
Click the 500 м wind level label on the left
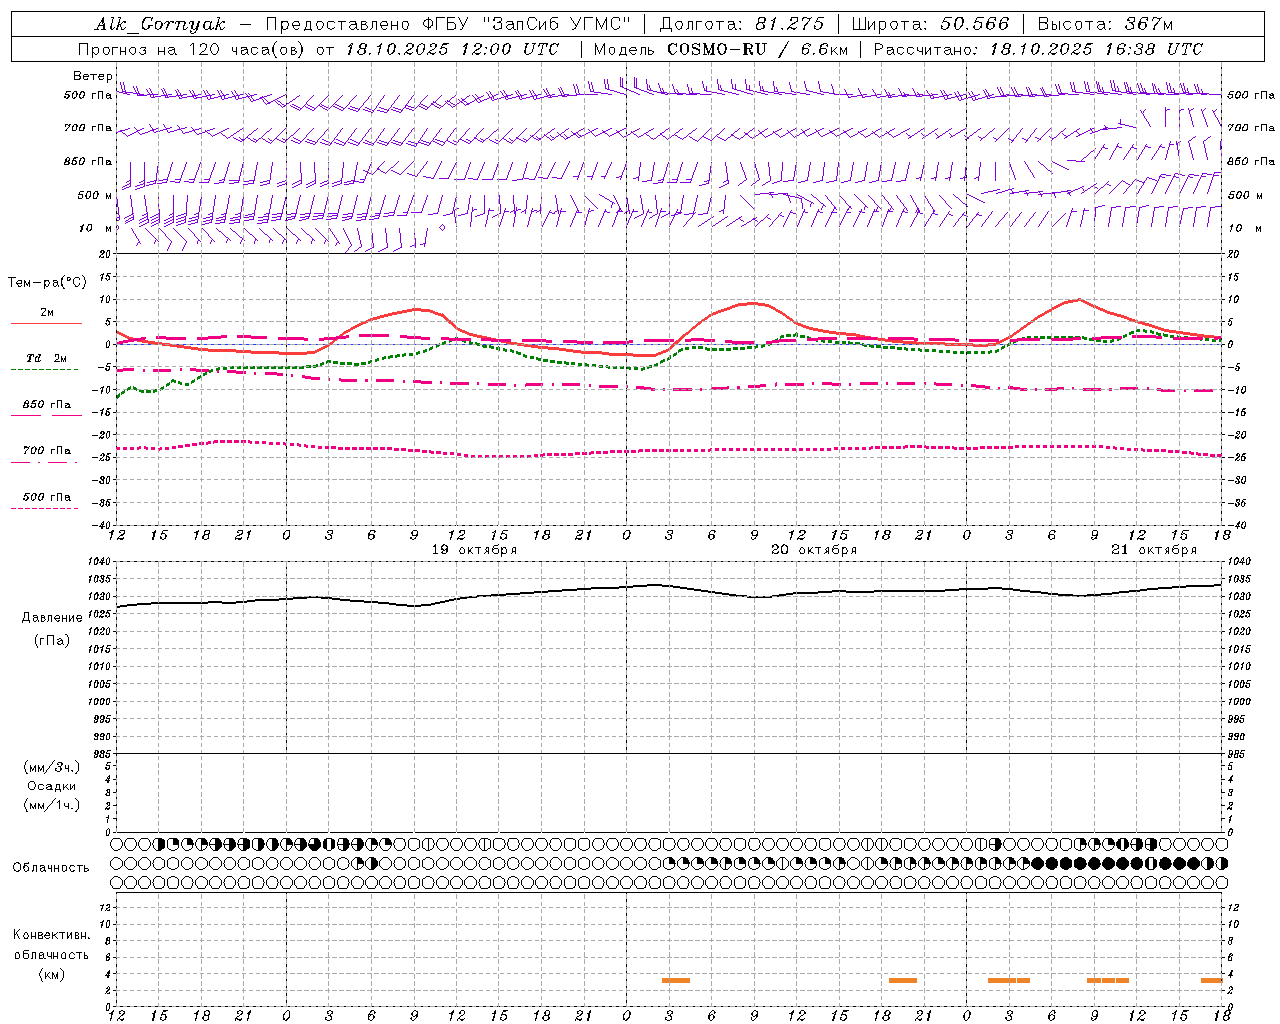pyautogui.click(x=95, y=195)
